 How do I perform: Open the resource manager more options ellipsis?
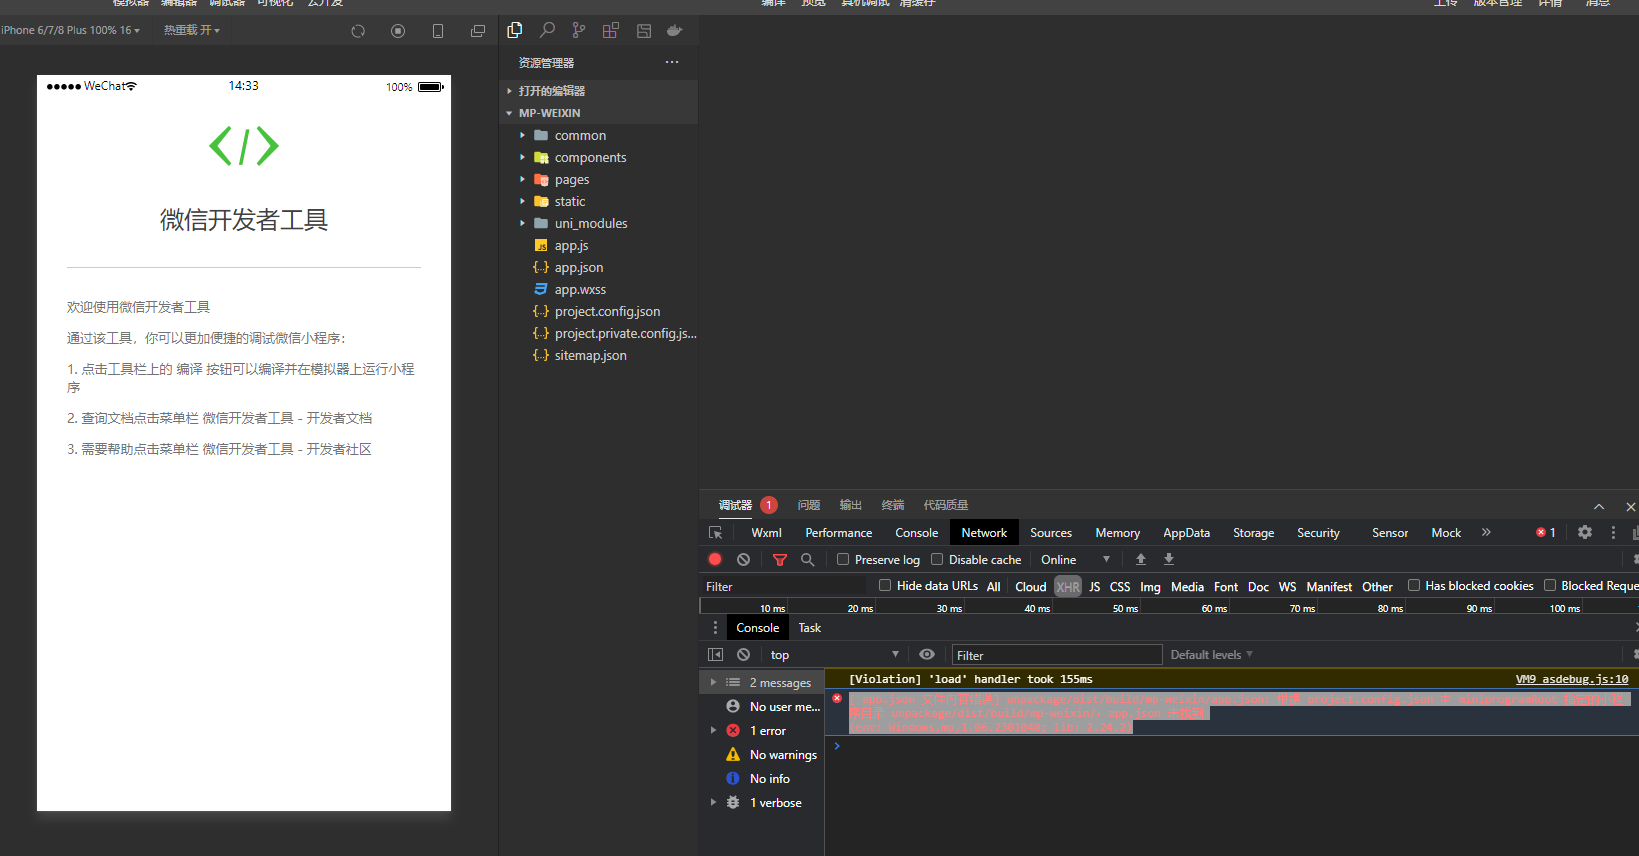coord(672,62)
